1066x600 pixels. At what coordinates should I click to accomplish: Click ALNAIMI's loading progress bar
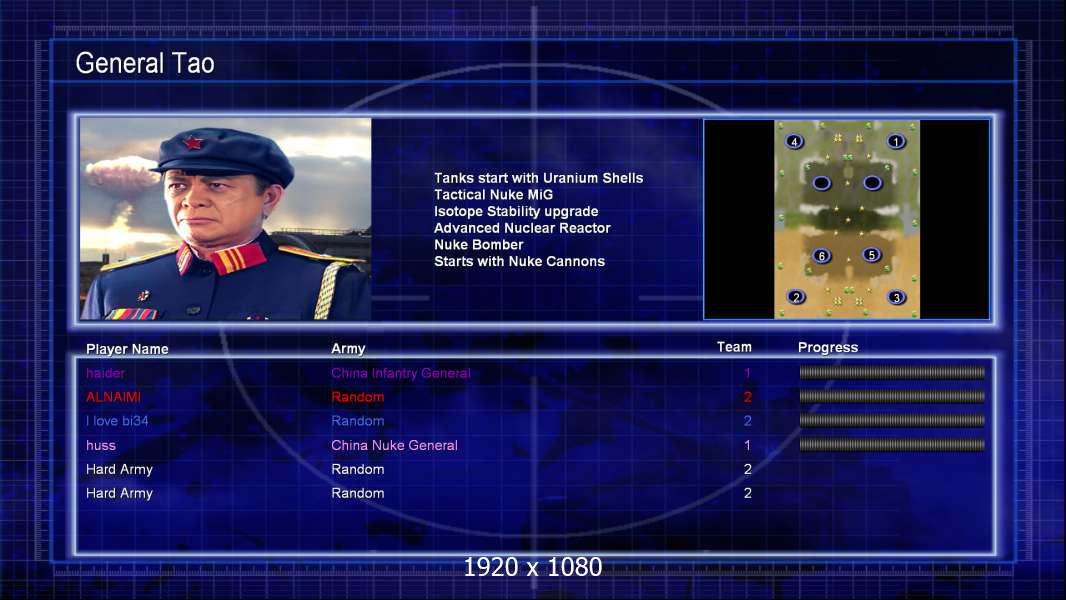[892, 396]
